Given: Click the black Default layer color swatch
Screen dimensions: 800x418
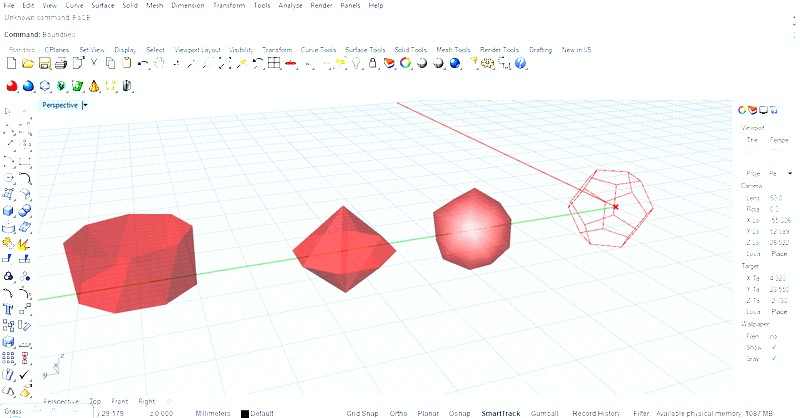Looking at the screenshot, I should pos(244,413).
